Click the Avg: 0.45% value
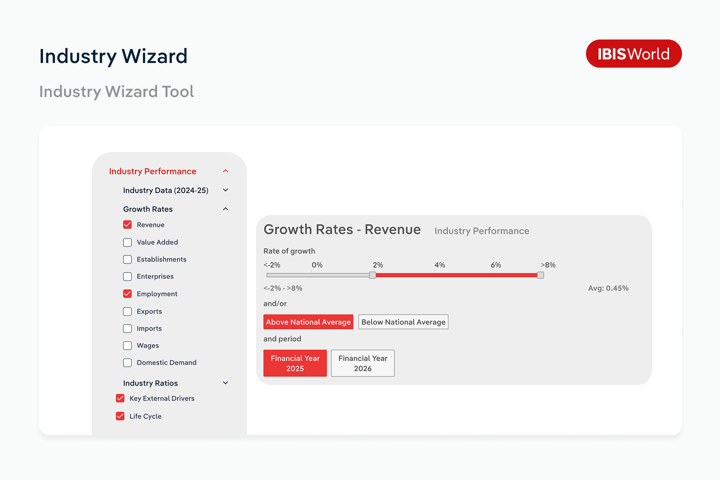Image resolution: width=720 pixels, height=480 pixels. (x=608, y=288)
